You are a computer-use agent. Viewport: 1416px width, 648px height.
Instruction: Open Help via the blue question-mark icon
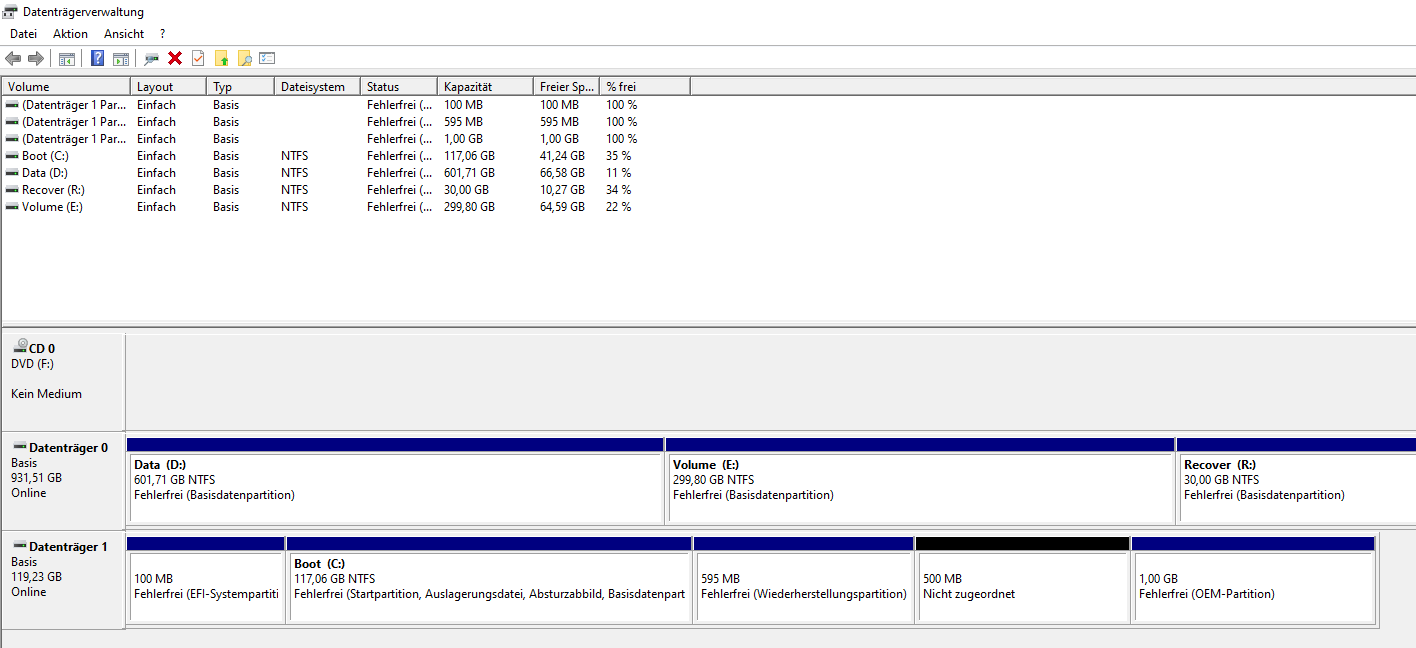(98, 58)
